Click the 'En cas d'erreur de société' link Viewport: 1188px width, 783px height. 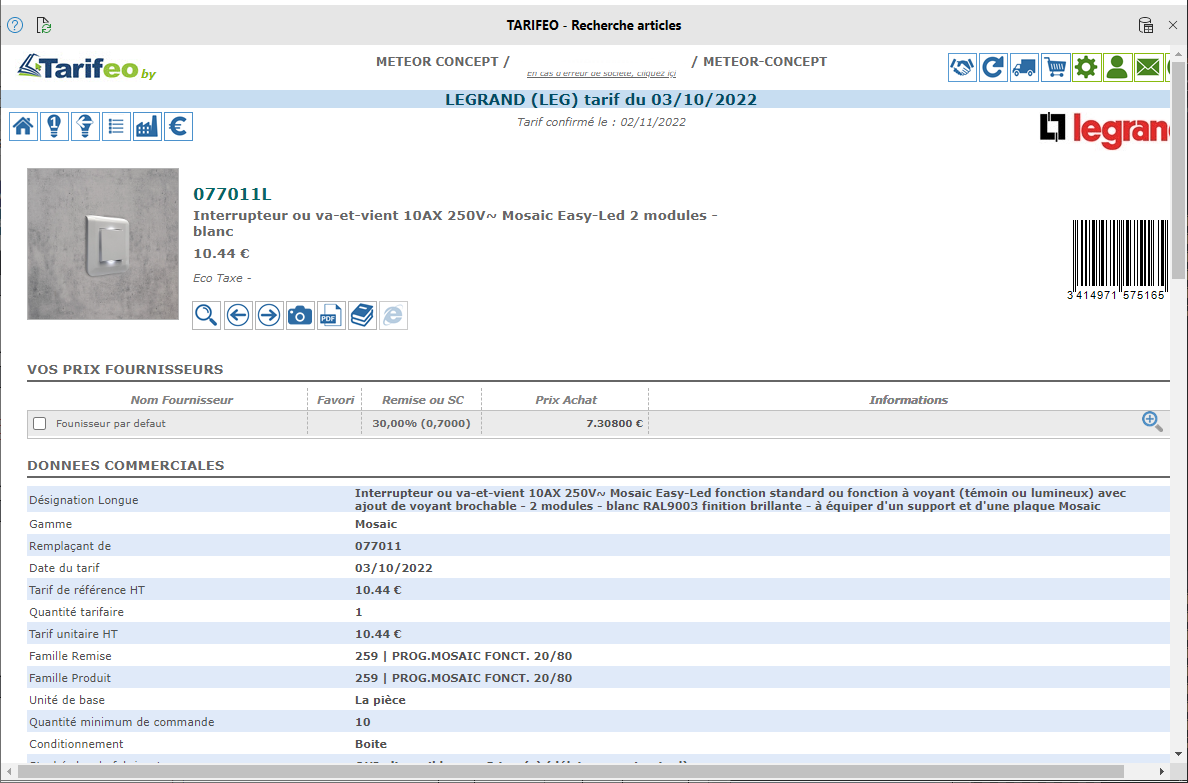coord(602,74)
